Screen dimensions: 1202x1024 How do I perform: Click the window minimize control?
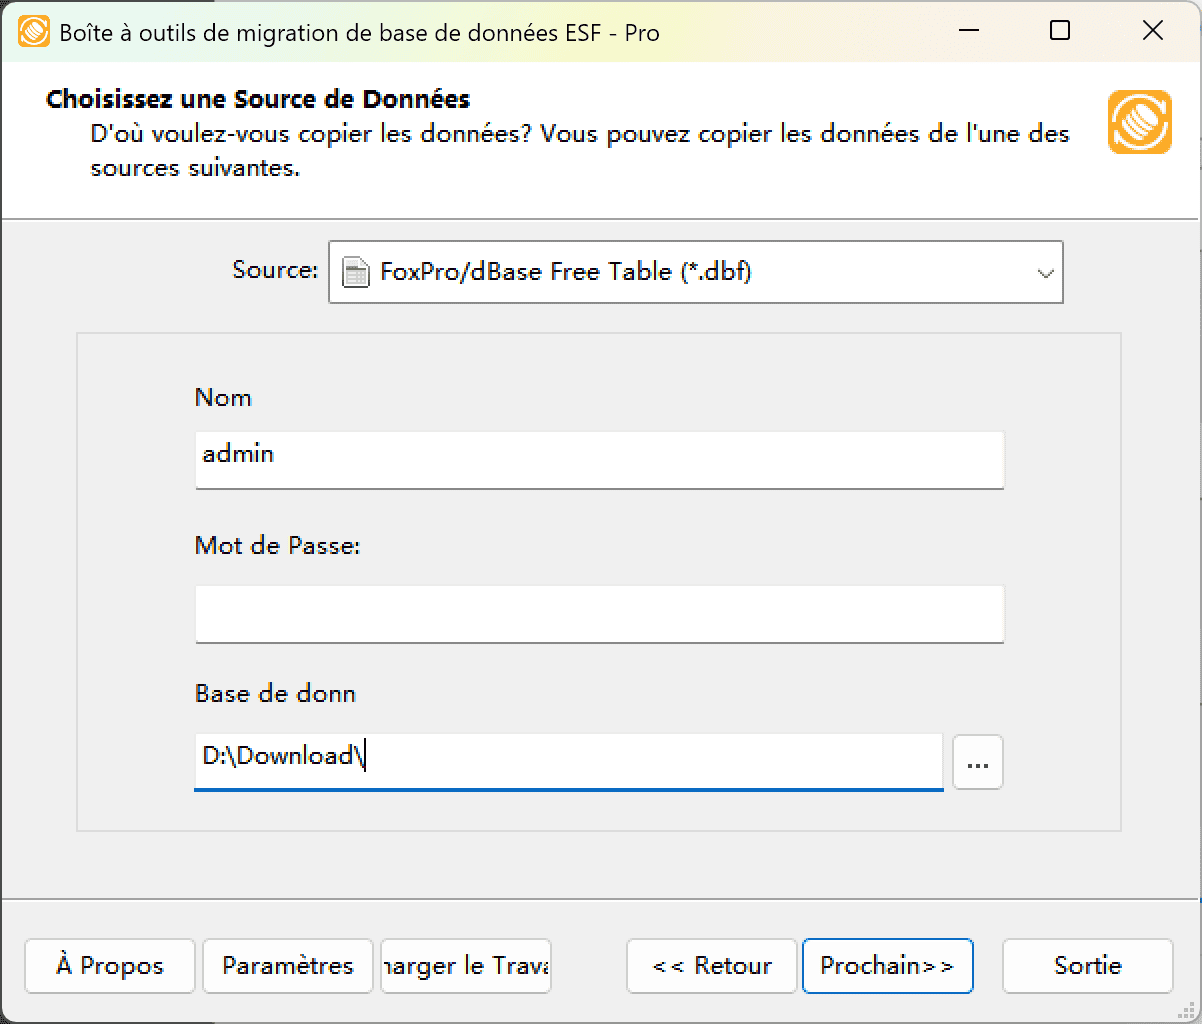point(968,31)
